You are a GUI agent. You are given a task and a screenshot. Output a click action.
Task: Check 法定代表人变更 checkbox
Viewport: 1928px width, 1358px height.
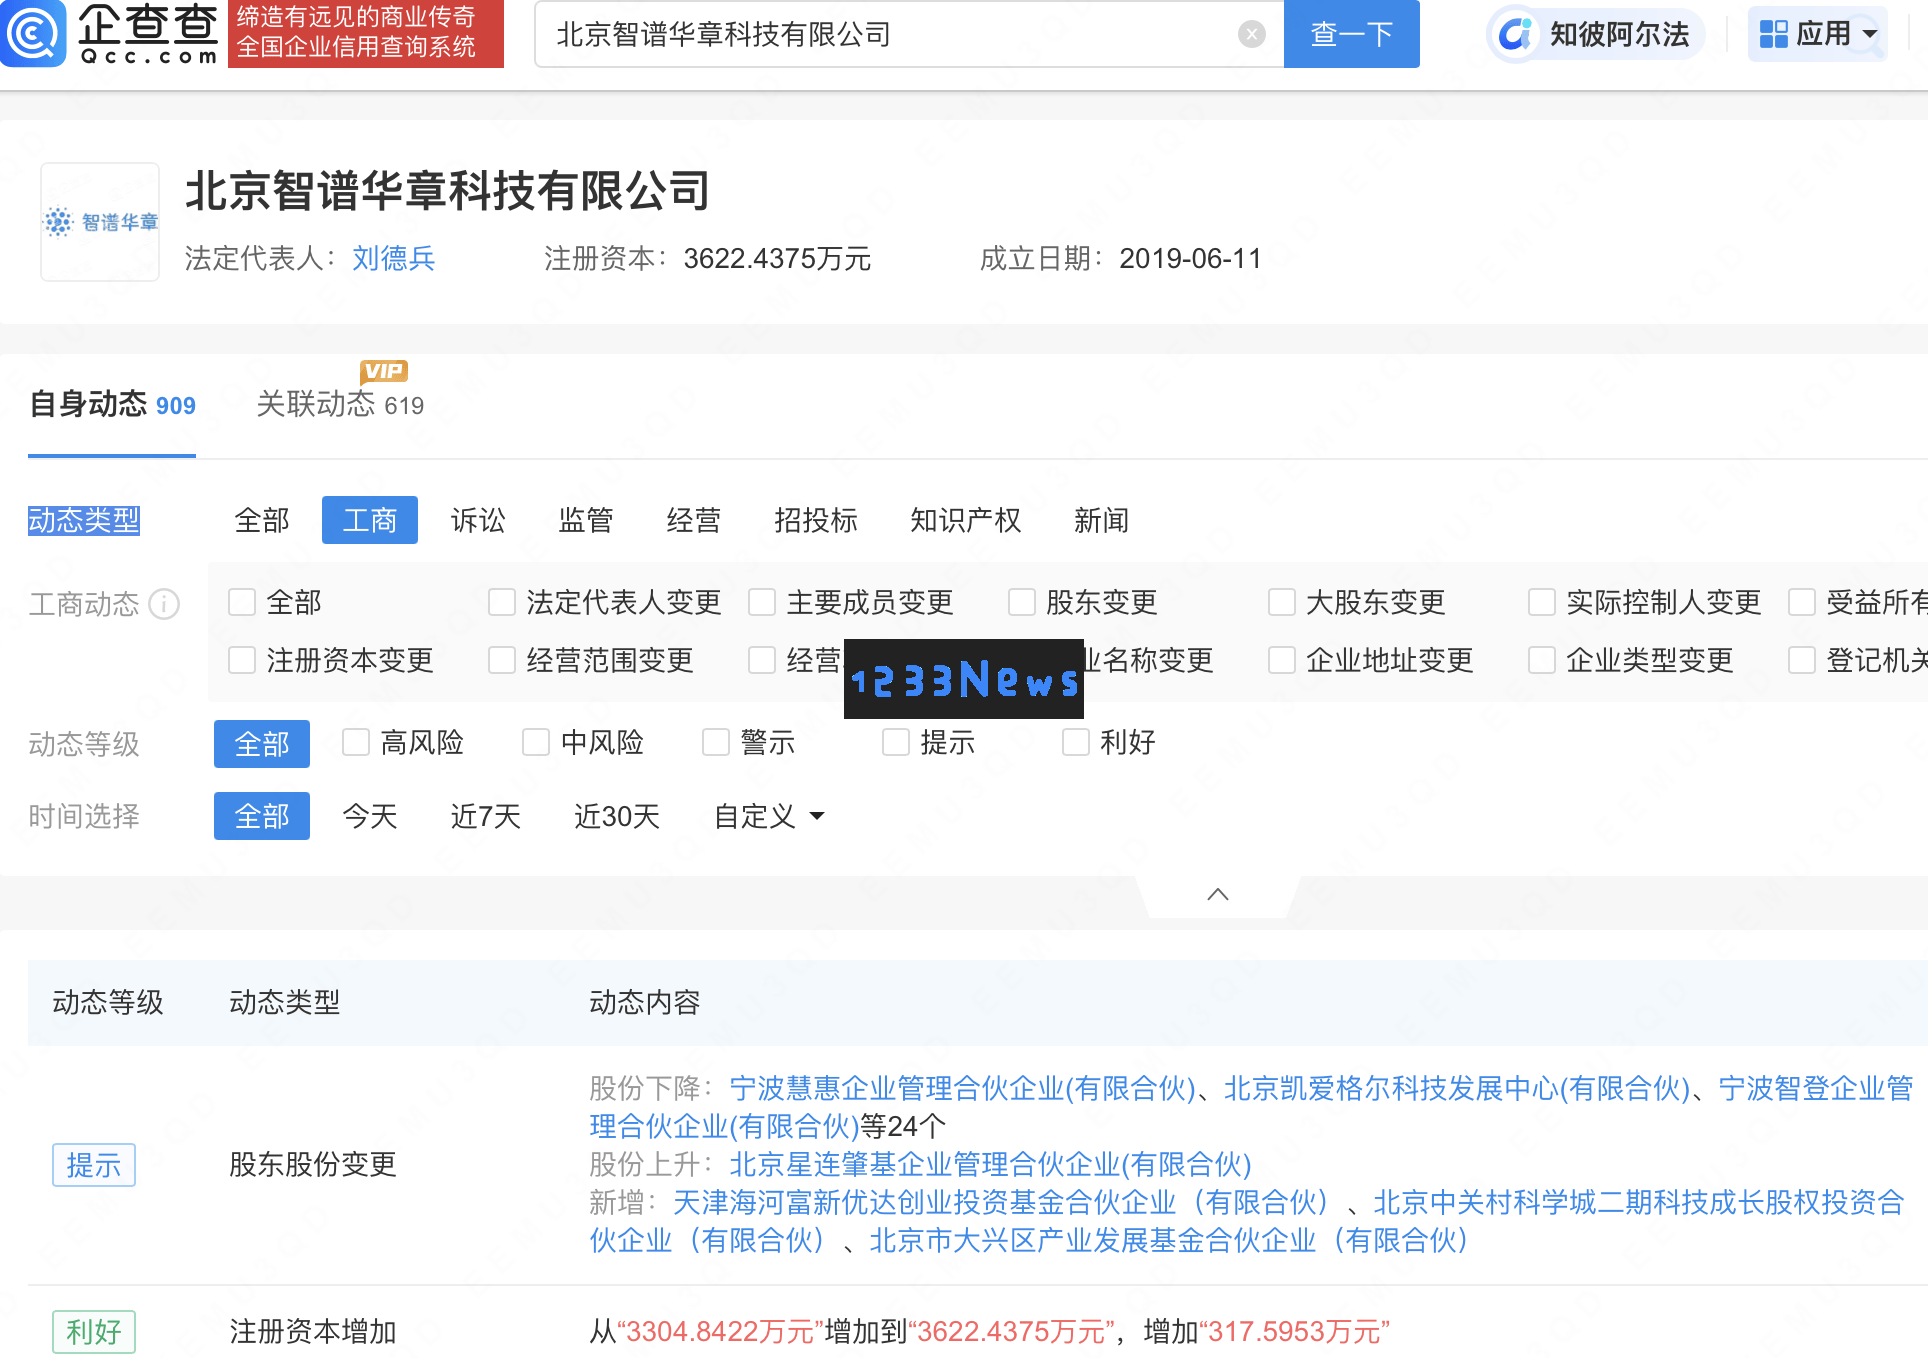click(502, 602)
